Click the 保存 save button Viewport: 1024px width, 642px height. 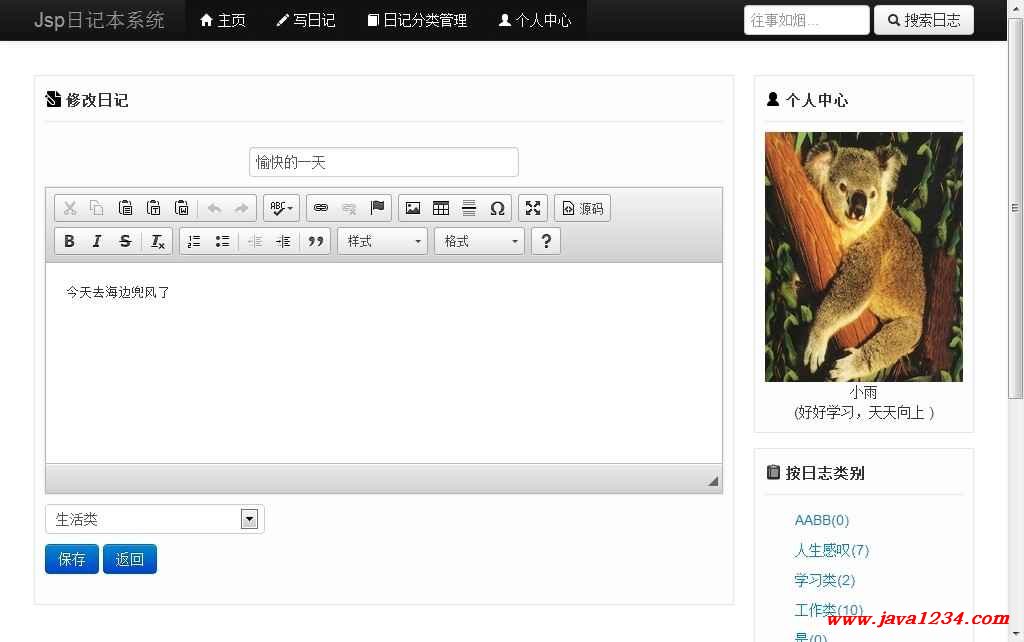click(x=72, y=559)
